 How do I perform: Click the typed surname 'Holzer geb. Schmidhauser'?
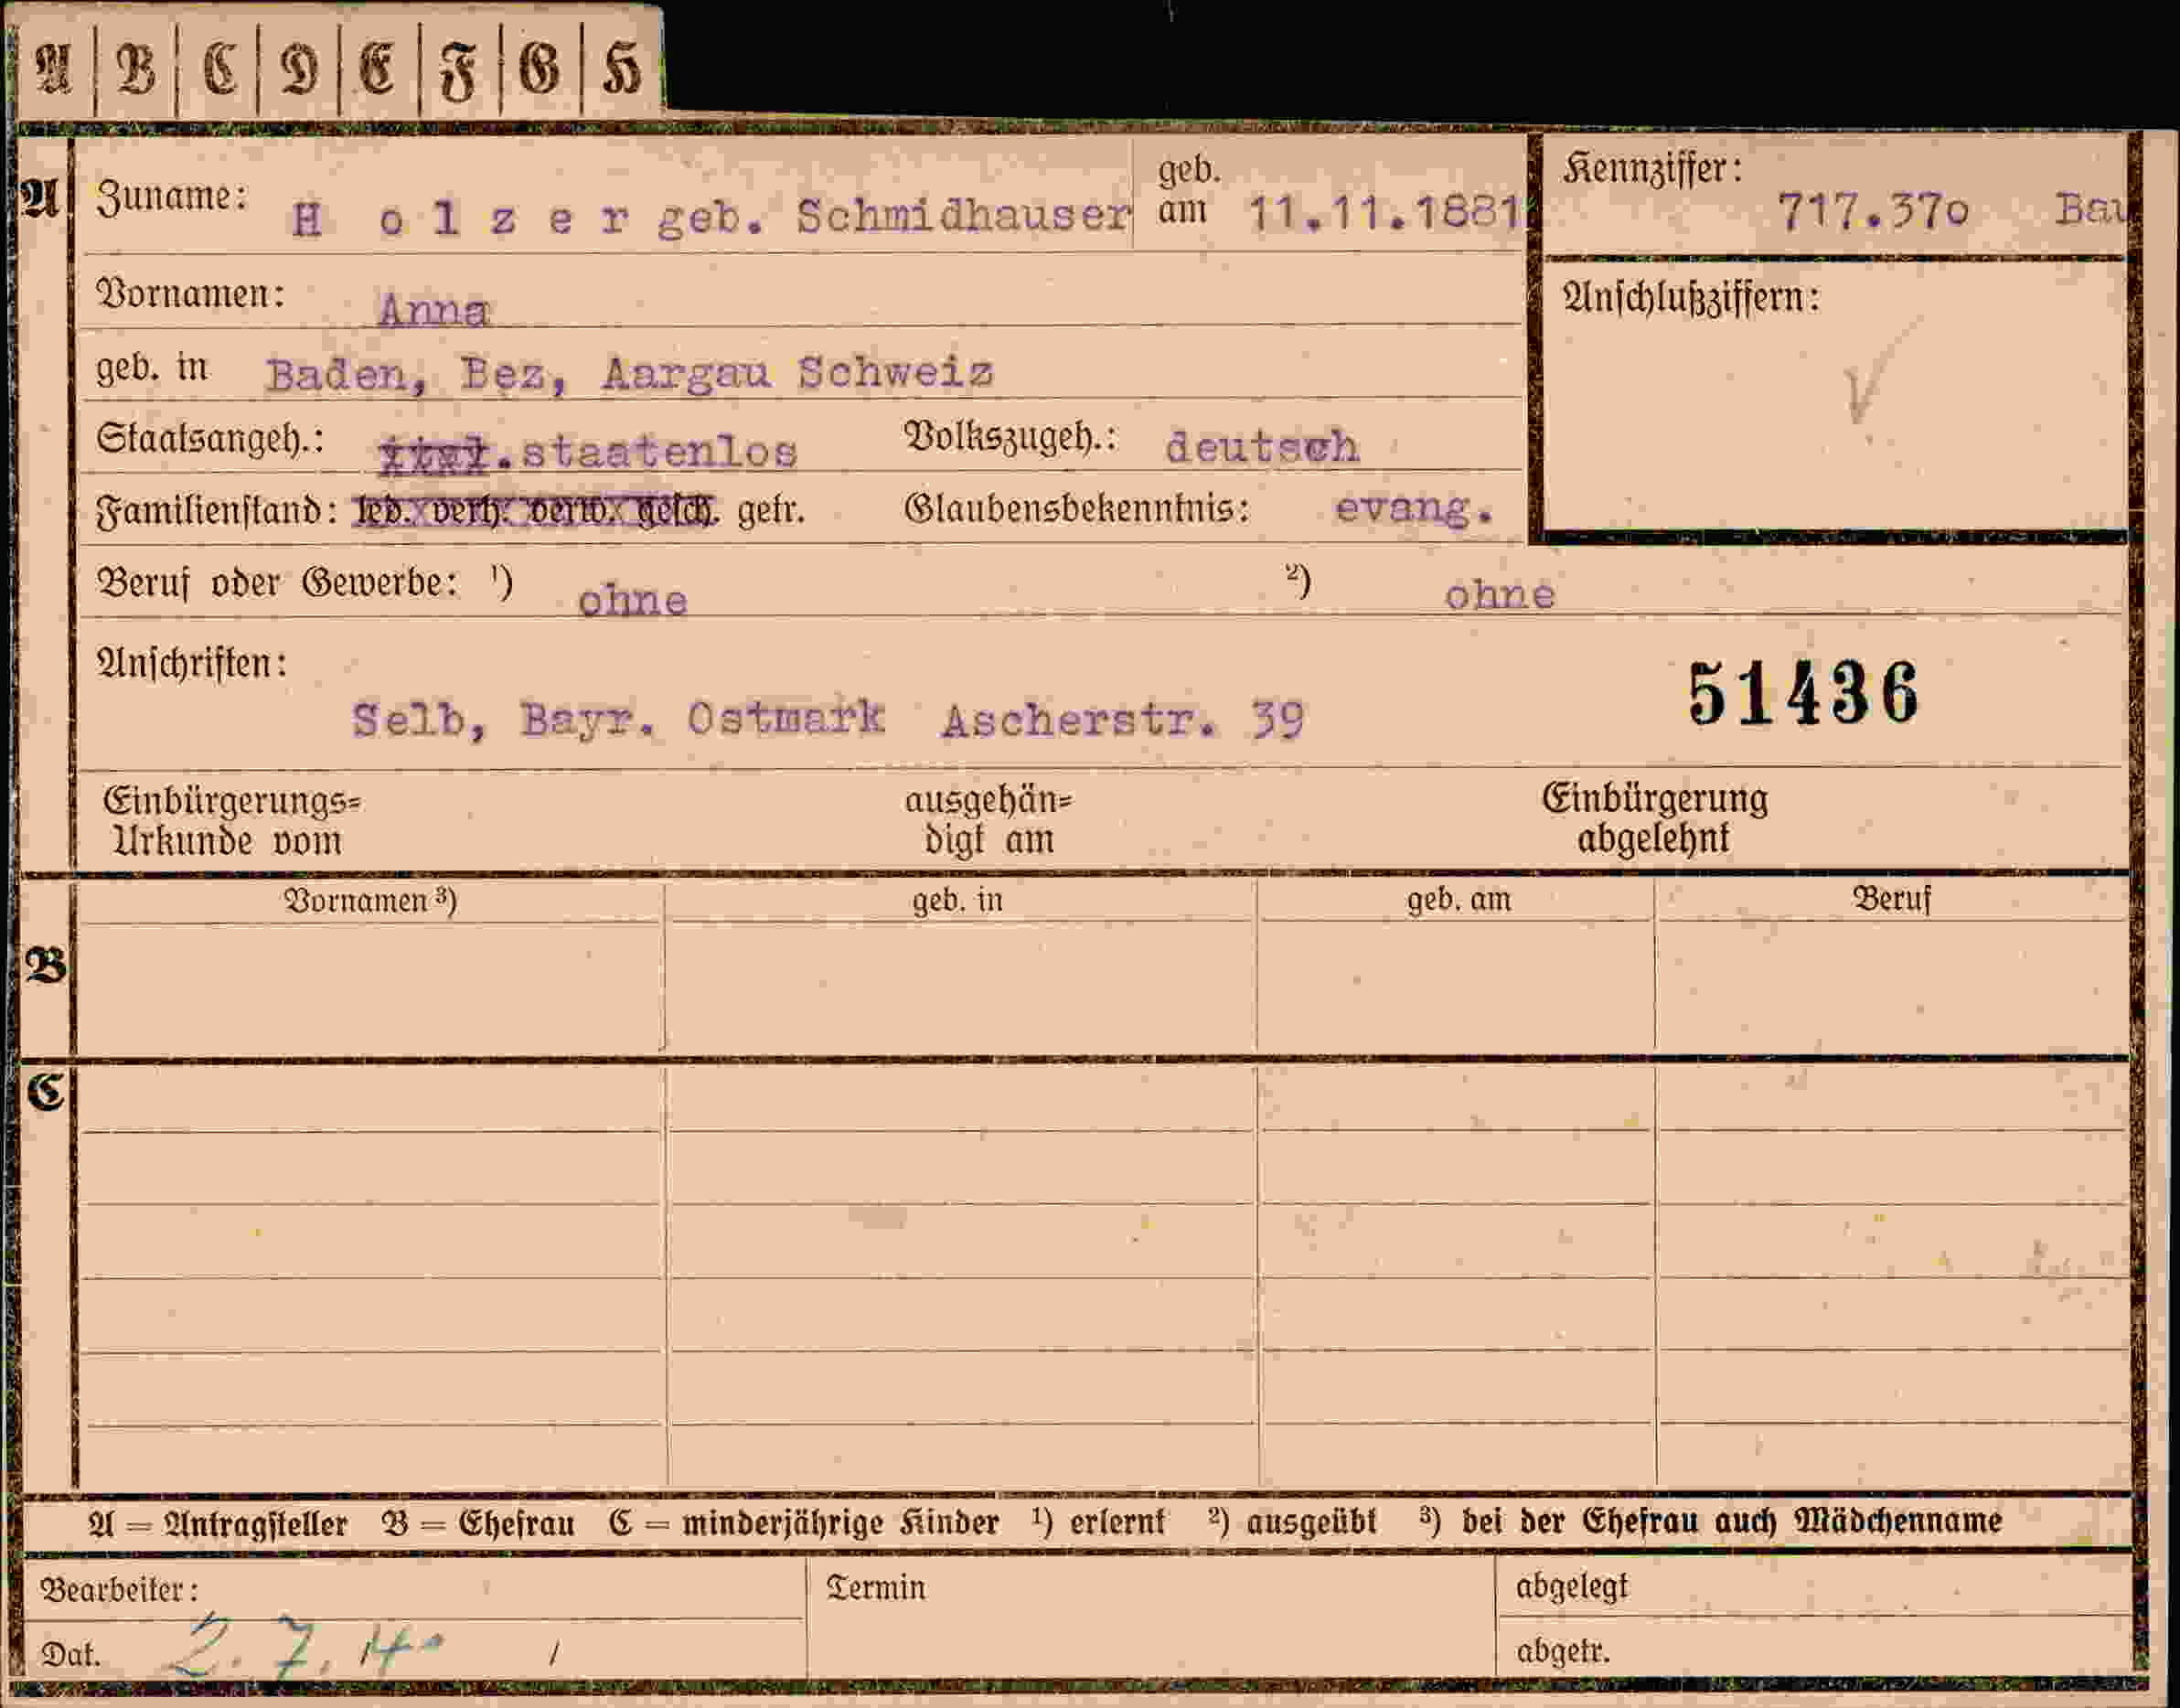711,217
